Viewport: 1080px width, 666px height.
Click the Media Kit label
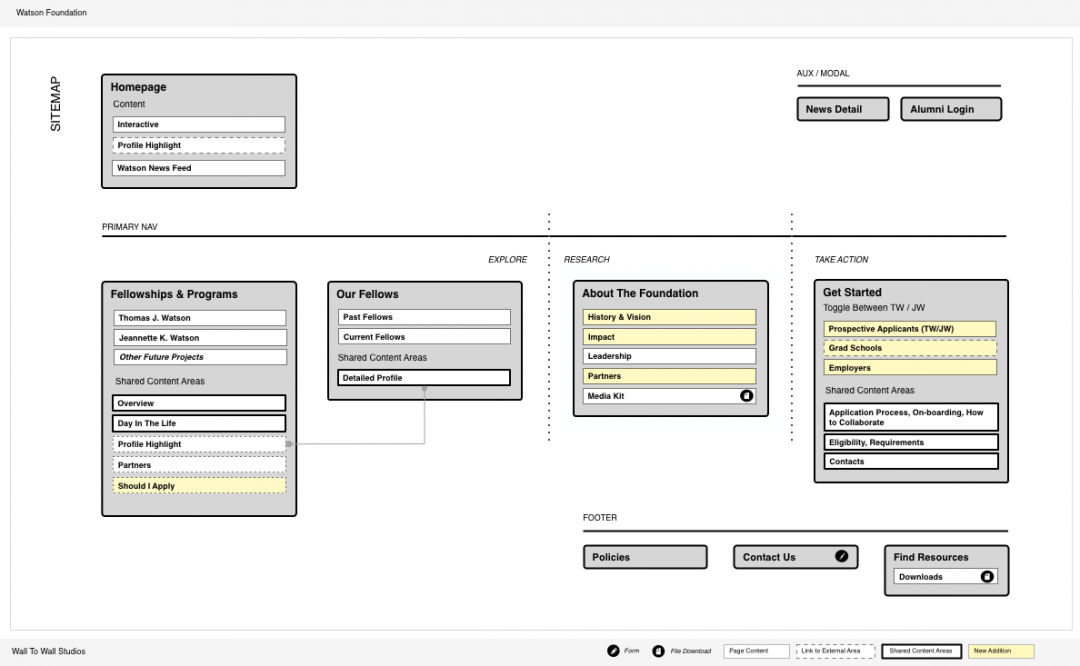tap(605, 396)
